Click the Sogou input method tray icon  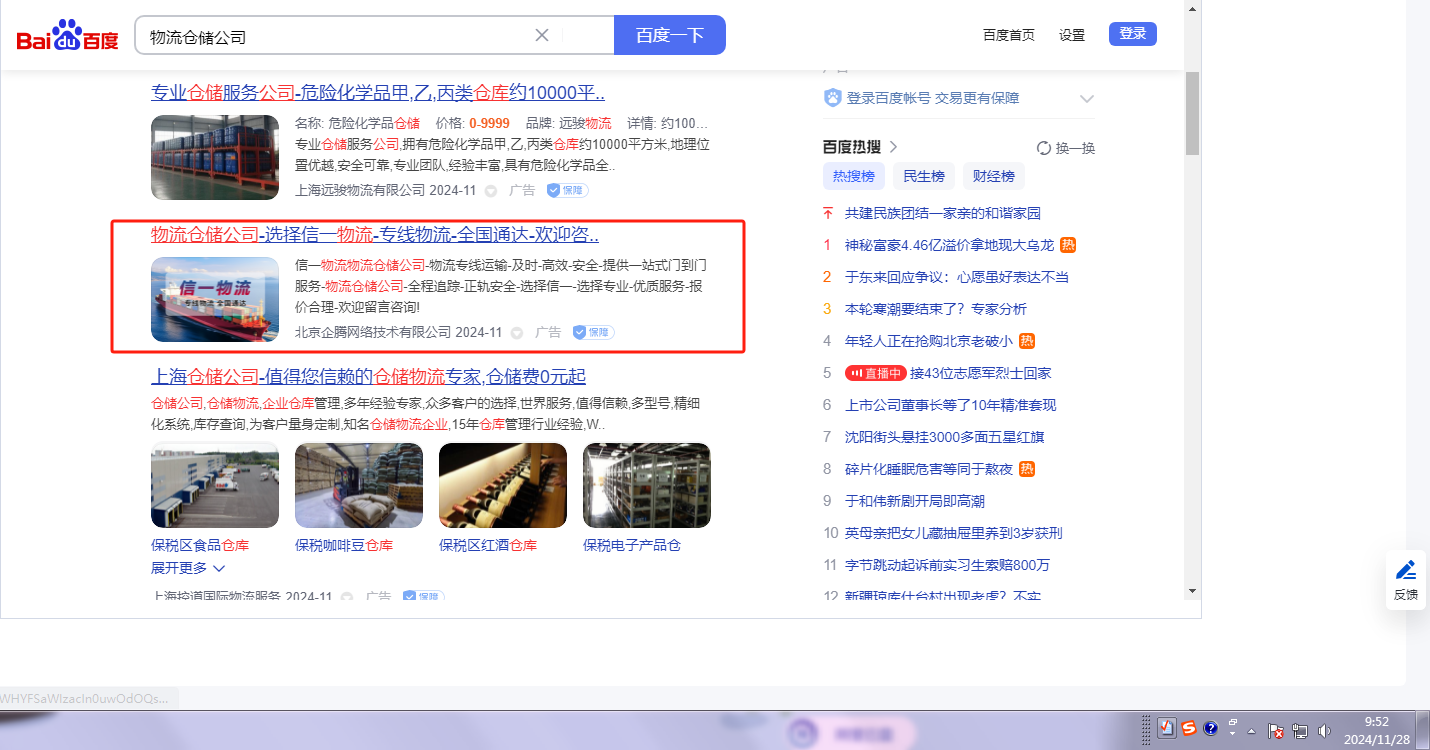click(1189, 729)
